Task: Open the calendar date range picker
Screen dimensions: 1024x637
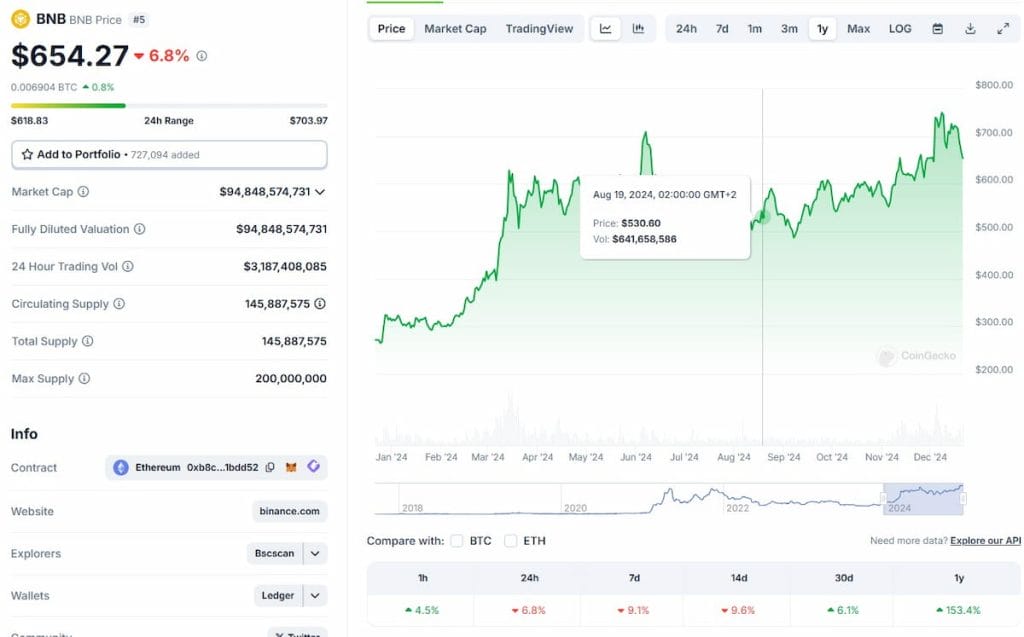Action: [938, 28]
